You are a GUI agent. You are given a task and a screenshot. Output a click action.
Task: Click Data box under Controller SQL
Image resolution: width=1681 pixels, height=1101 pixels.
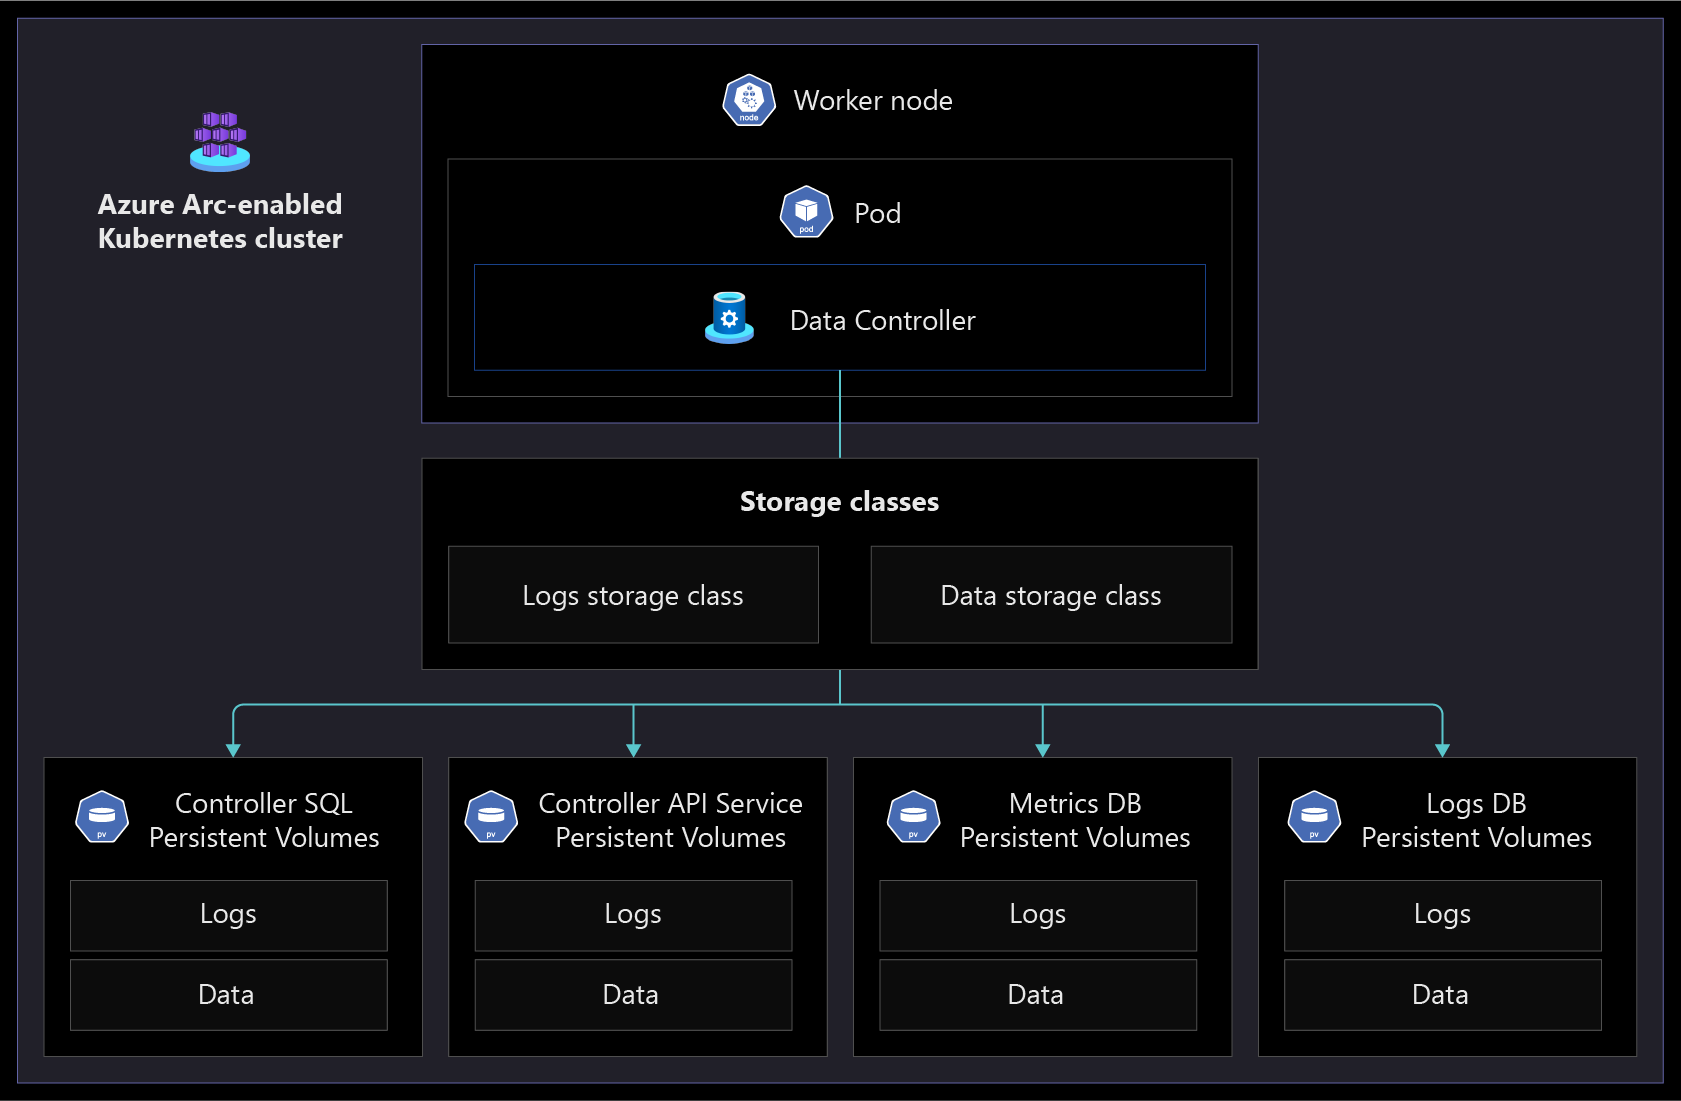click(229, 995)
